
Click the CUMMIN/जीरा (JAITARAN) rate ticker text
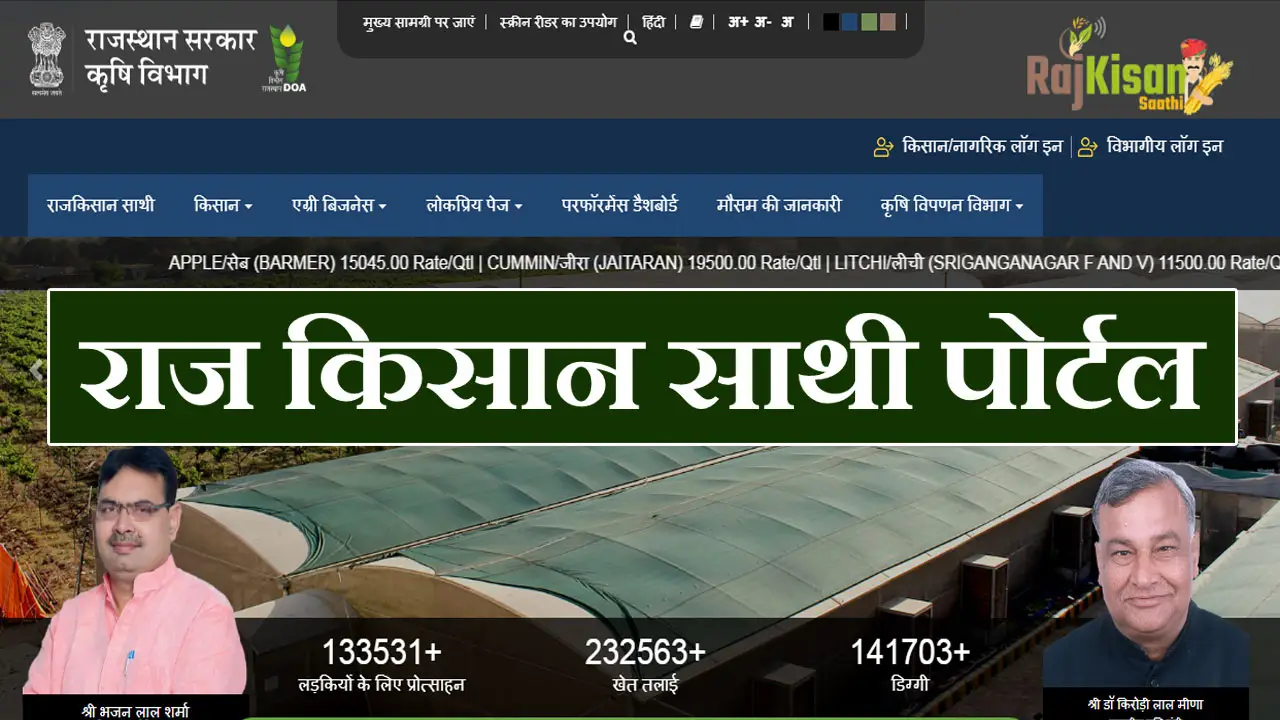coord(655,263)
